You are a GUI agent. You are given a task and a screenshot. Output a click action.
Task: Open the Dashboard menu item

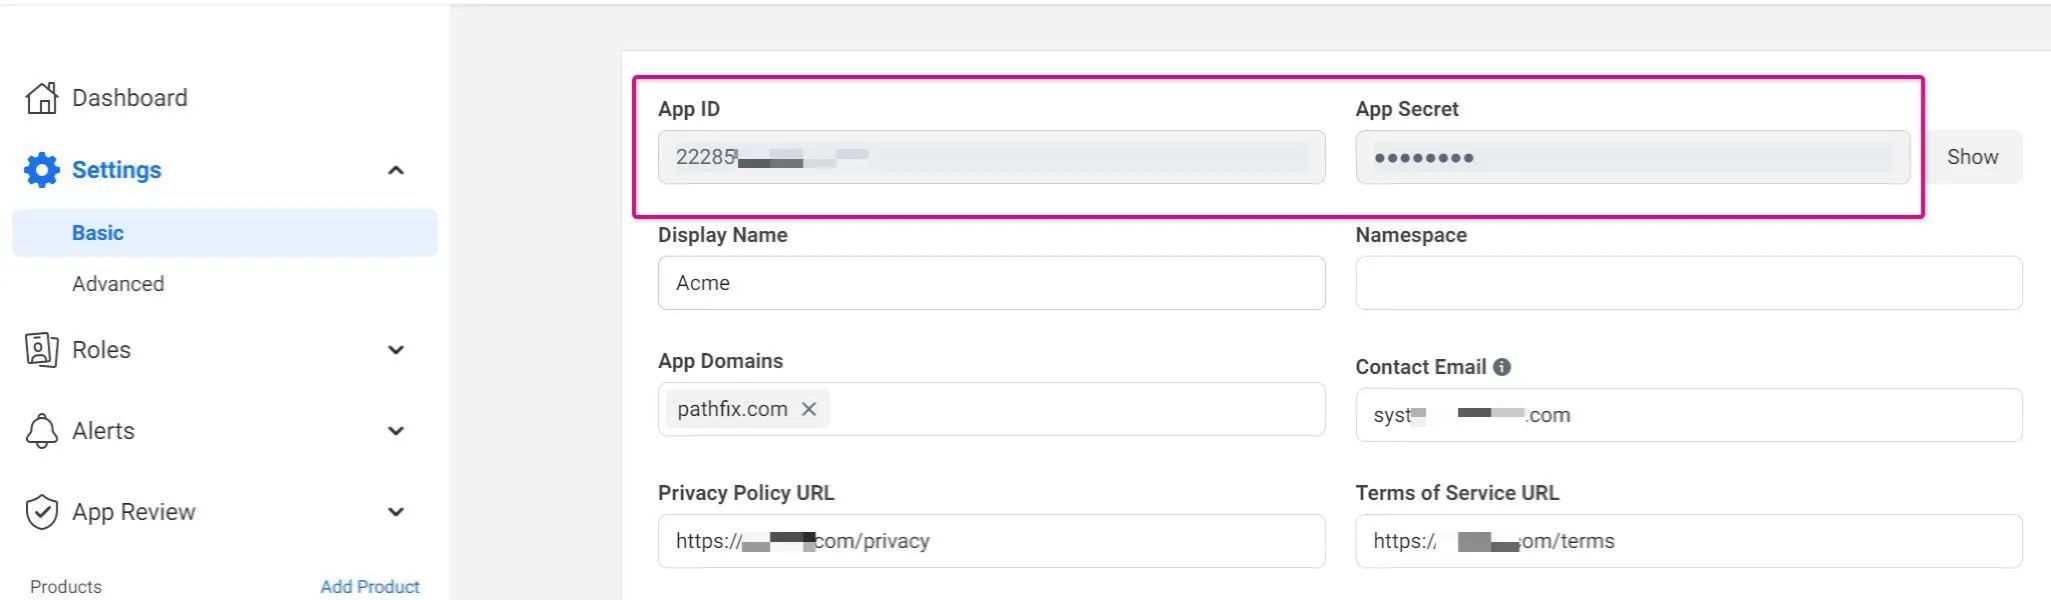(130, 98)
